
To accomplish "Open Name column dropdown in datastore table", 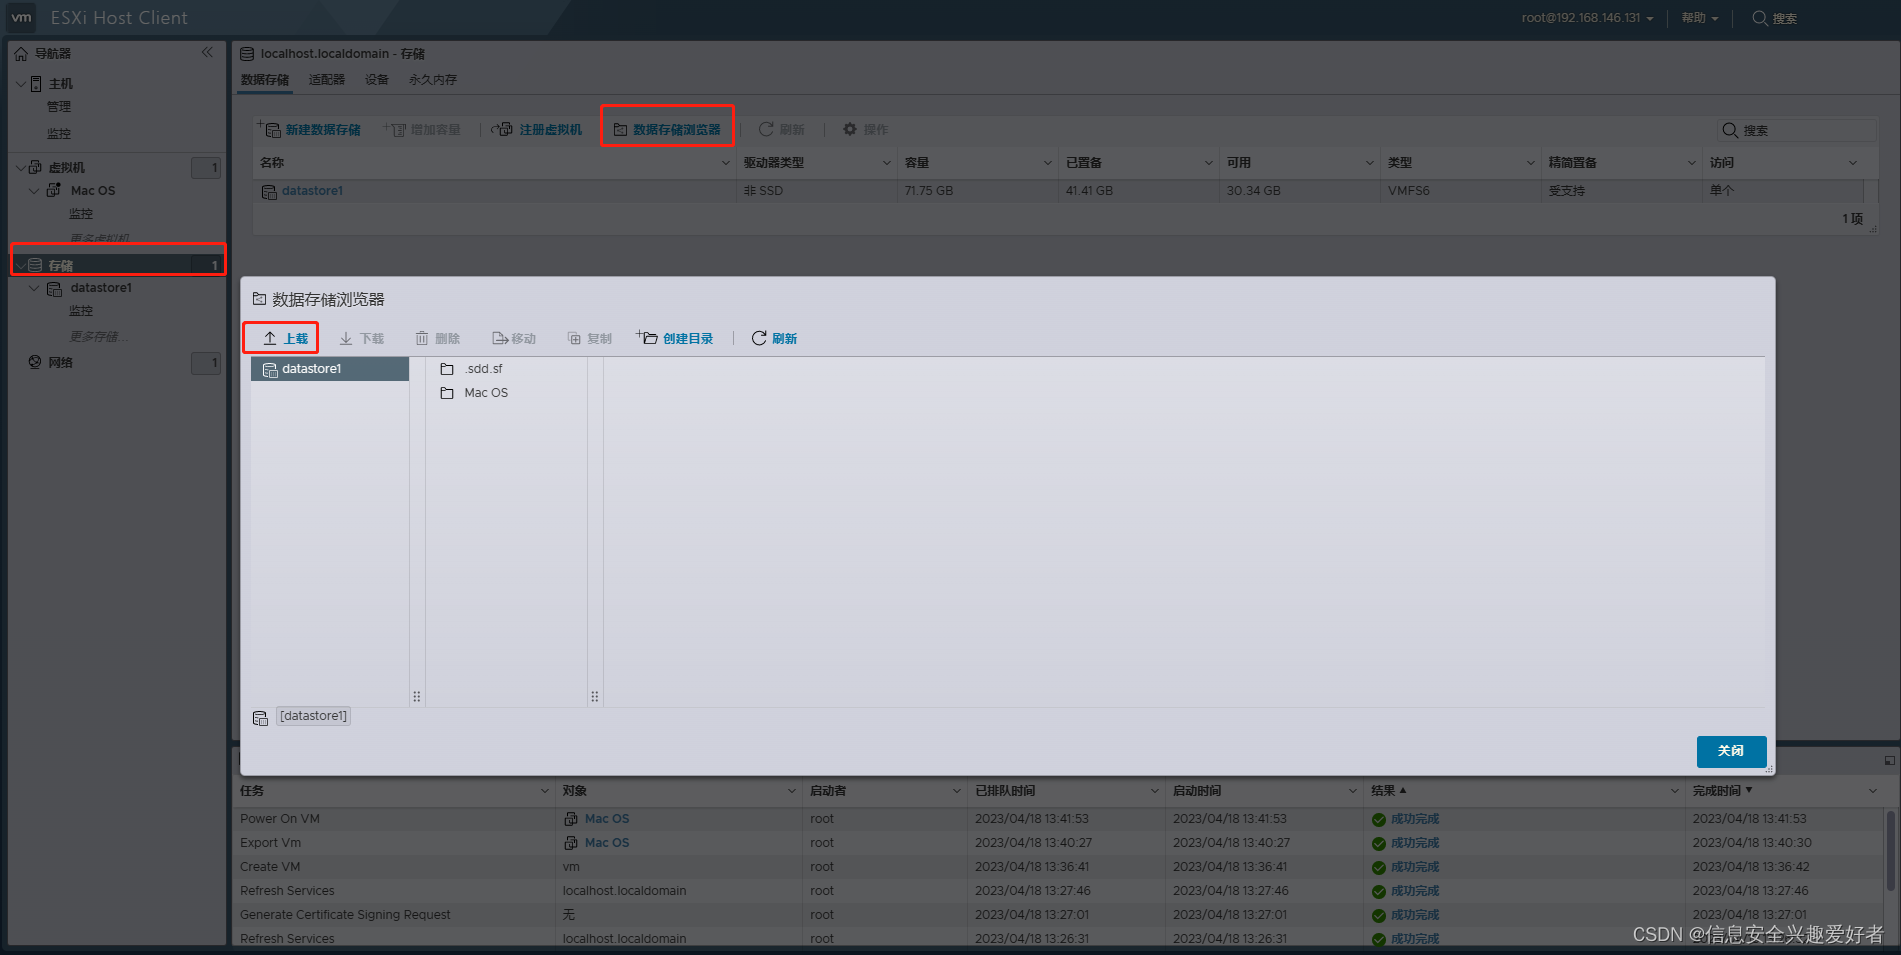I will click(x=726, y=163).
